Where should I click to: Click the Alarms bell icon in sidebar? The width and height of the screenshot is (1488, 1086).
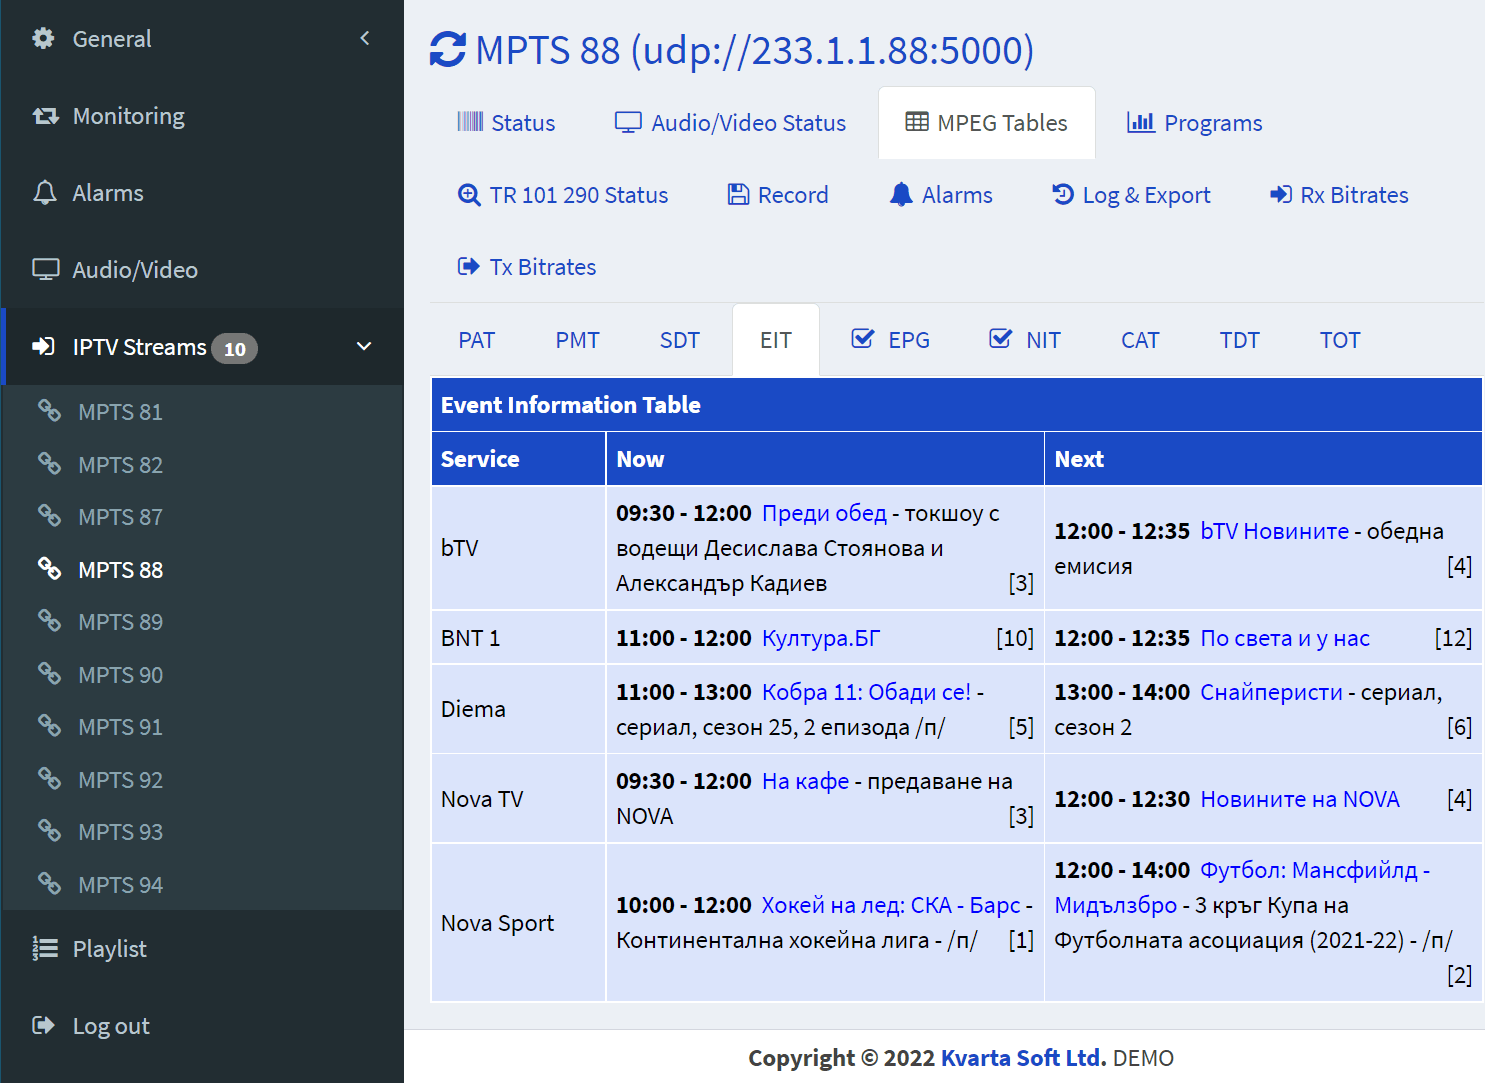[x=45, y=193]
